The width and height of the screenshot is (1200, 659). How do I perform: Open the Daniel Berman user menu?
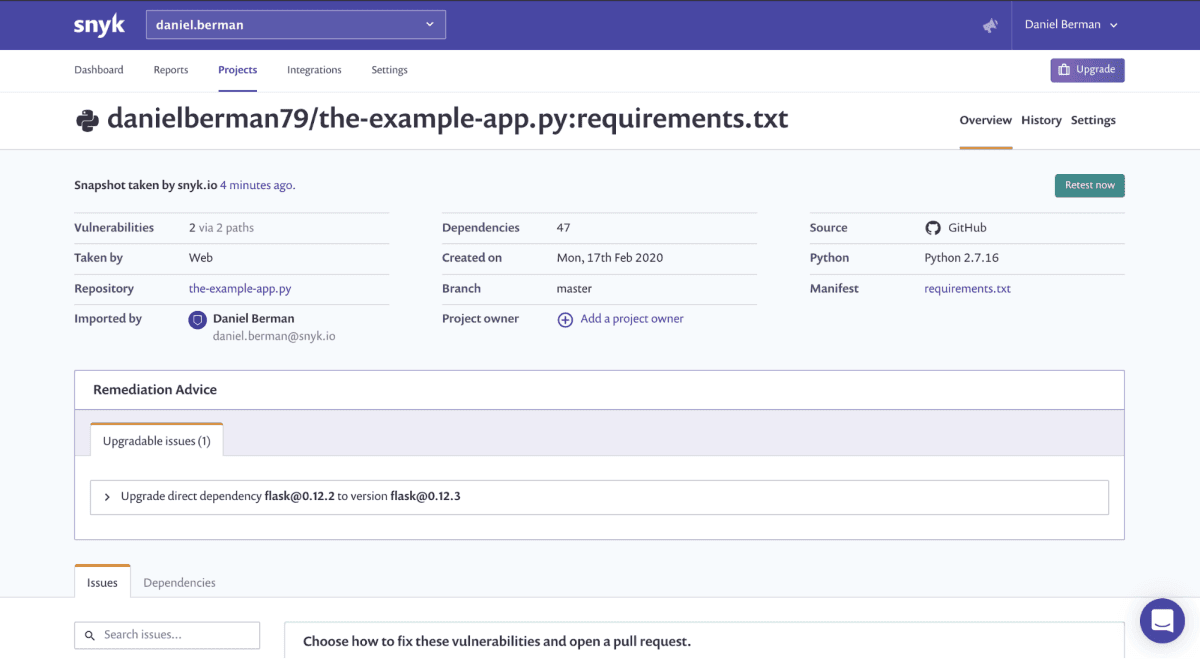(x=1071, y=25)
